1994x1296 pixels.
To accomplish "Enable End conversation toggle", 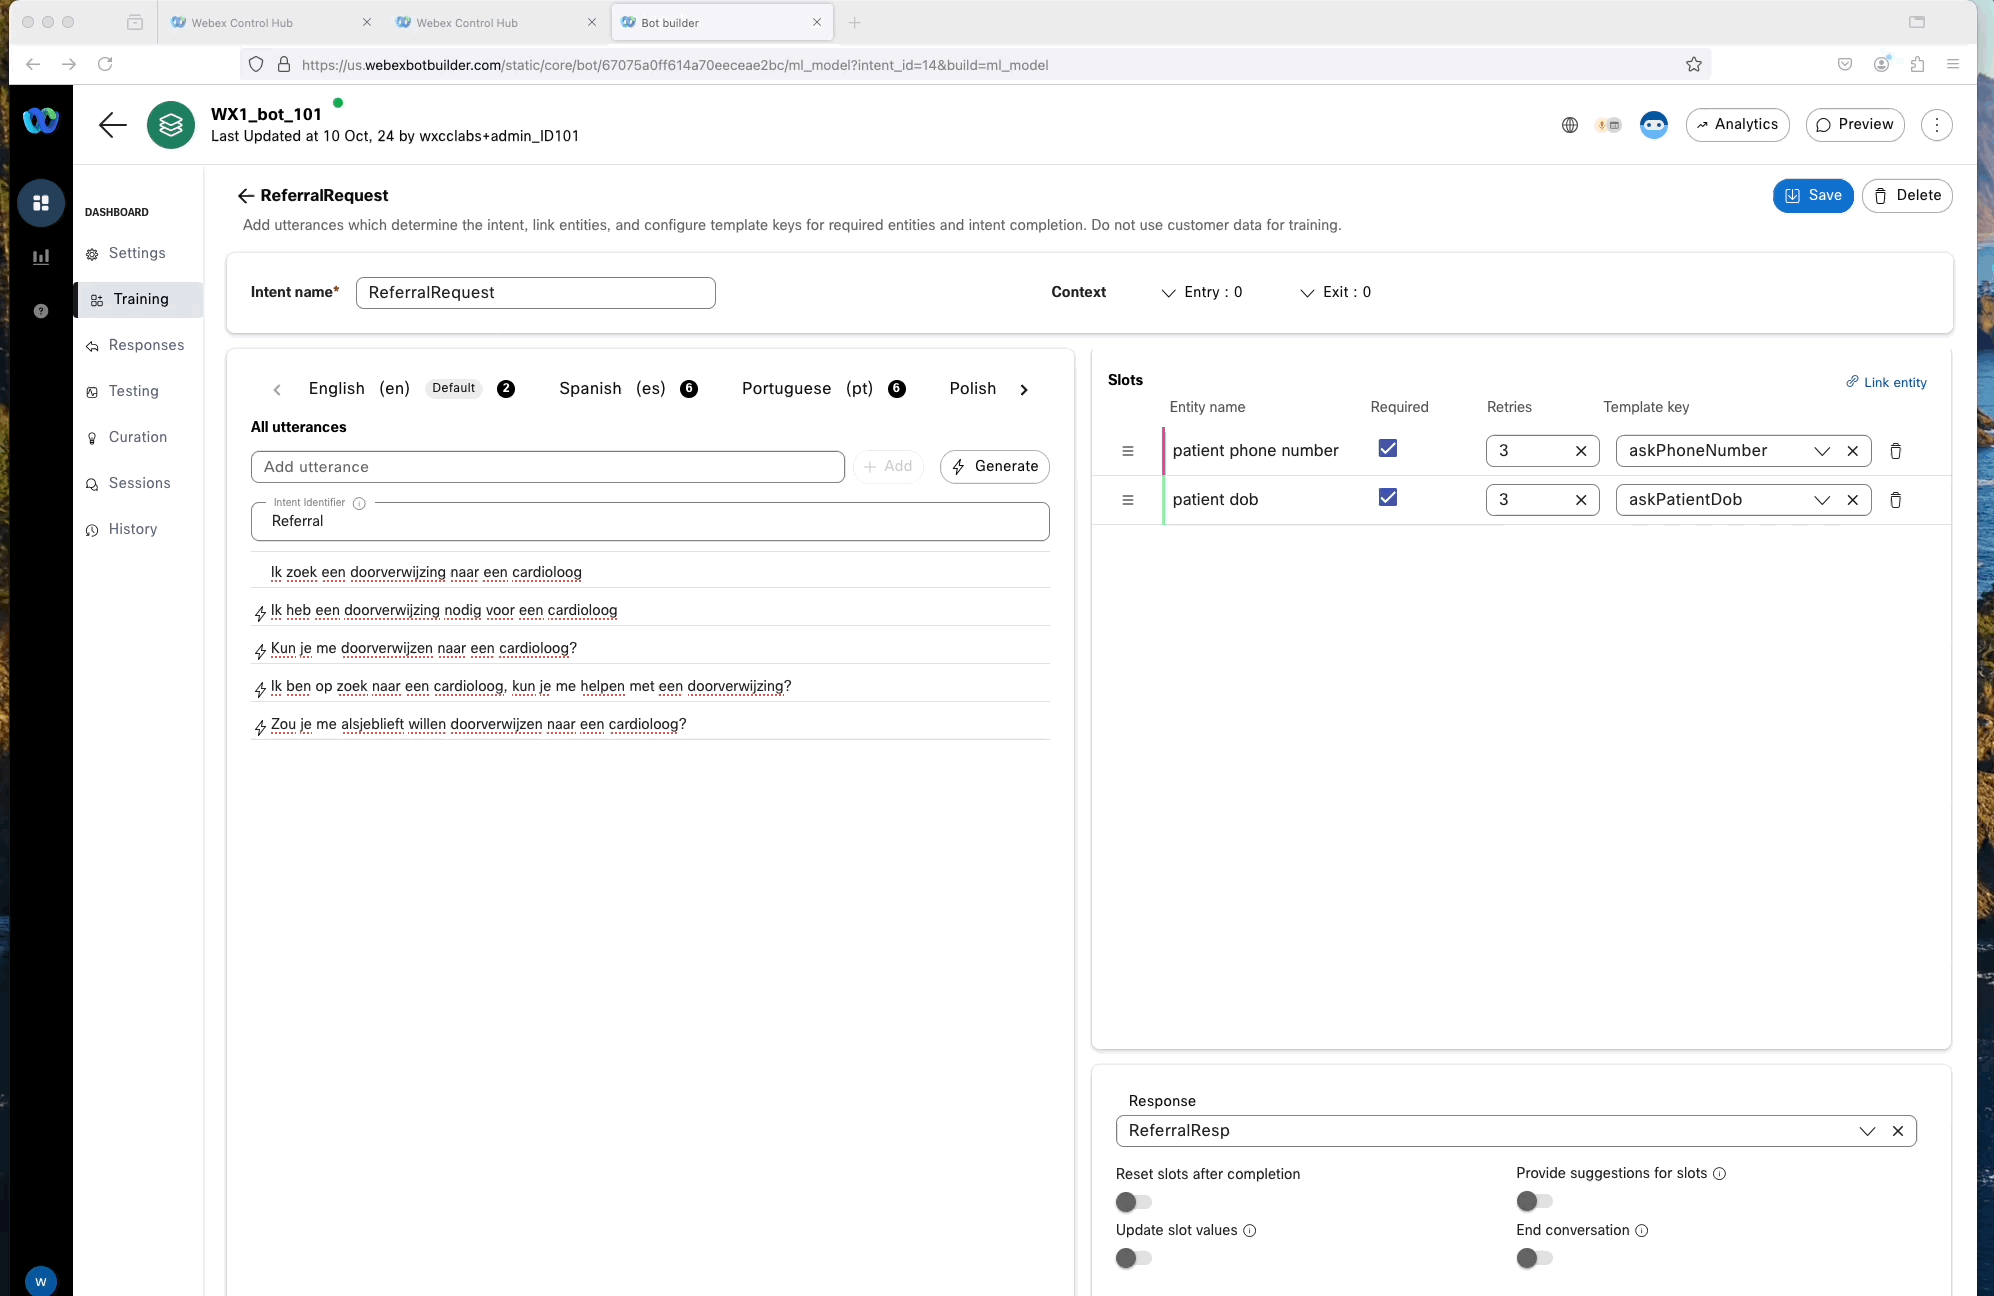I will [1534, 1258].
